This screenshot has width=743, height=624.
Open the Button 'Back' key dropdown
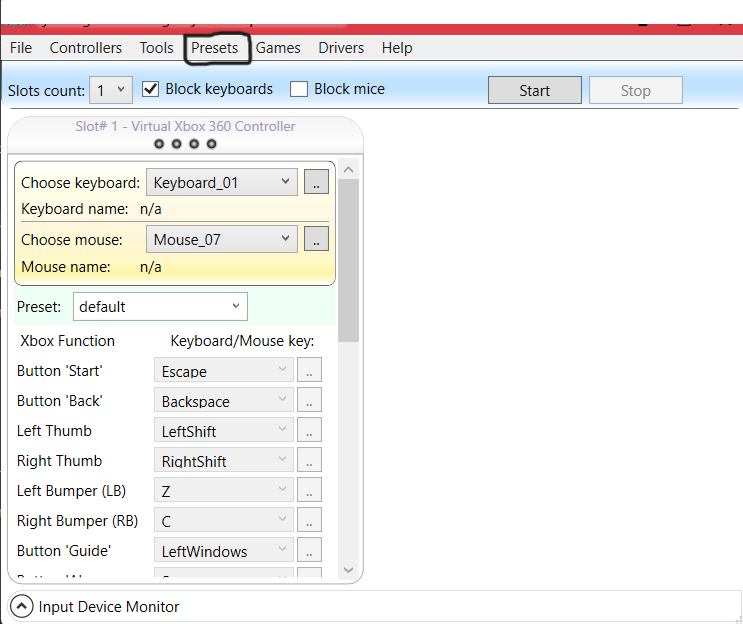pyautogui.click(x=224, y=400)
